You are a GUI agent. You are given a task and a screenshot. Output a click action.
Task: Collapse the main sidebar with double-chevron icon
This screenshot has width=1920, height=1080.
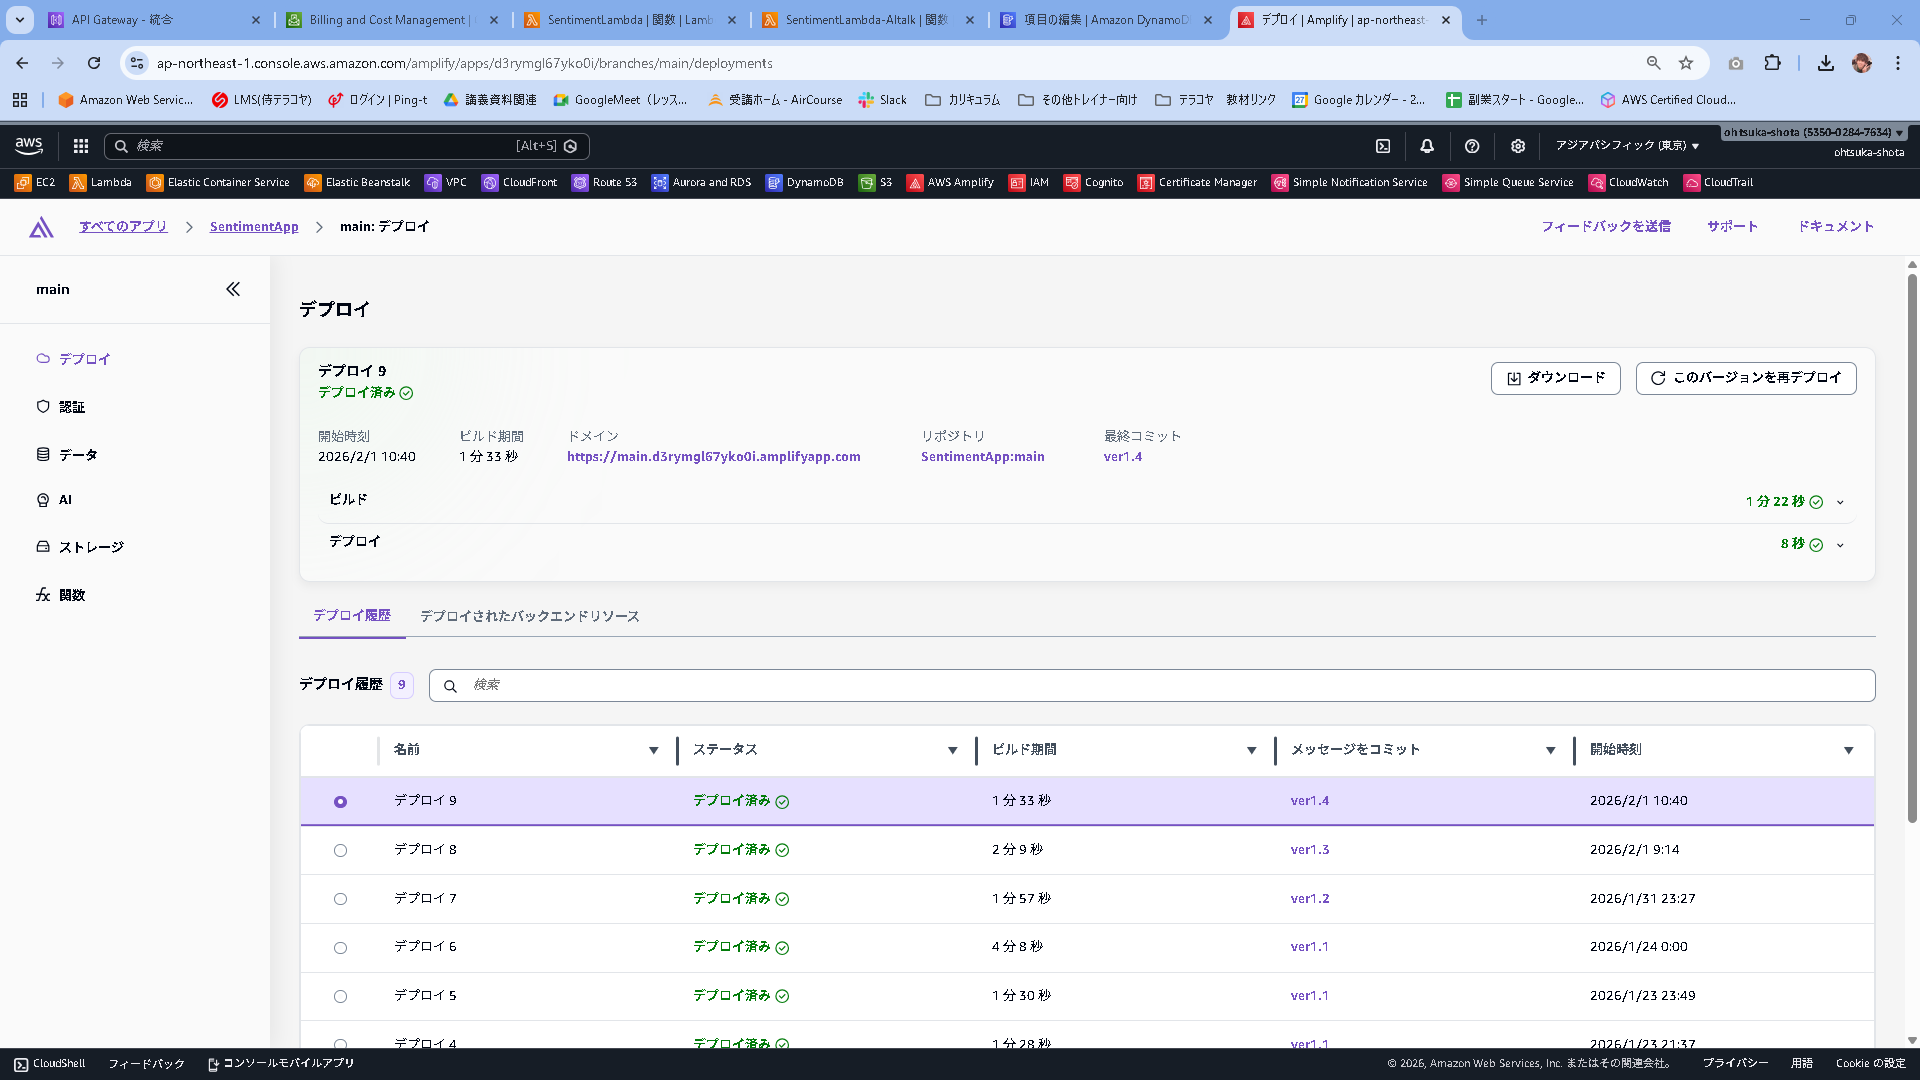coord(233,289)
